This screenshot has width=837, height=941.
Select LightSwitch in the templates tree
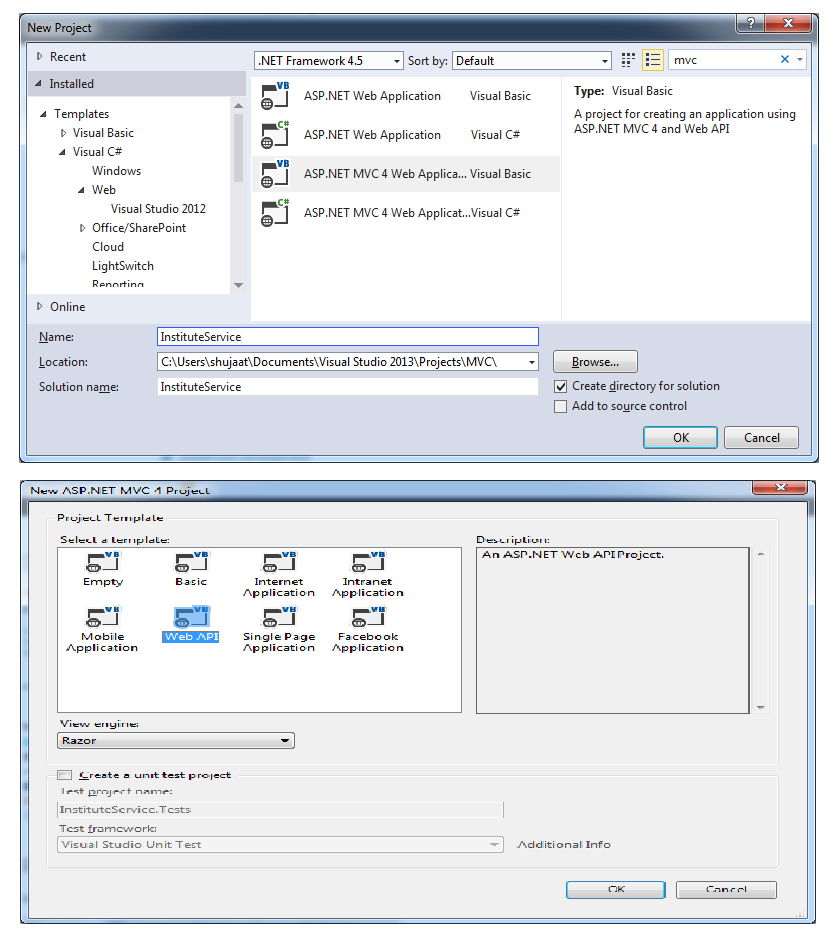coord(123,266)
